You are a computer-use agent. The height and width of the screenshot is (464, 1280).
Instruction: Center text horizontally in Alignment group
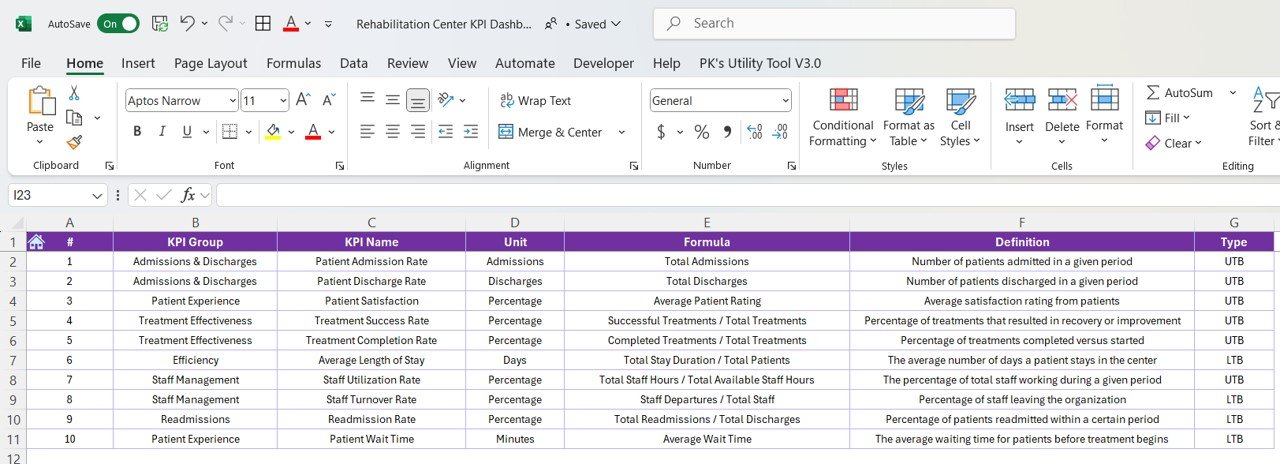pyautogui.click(x=393, y=132)
